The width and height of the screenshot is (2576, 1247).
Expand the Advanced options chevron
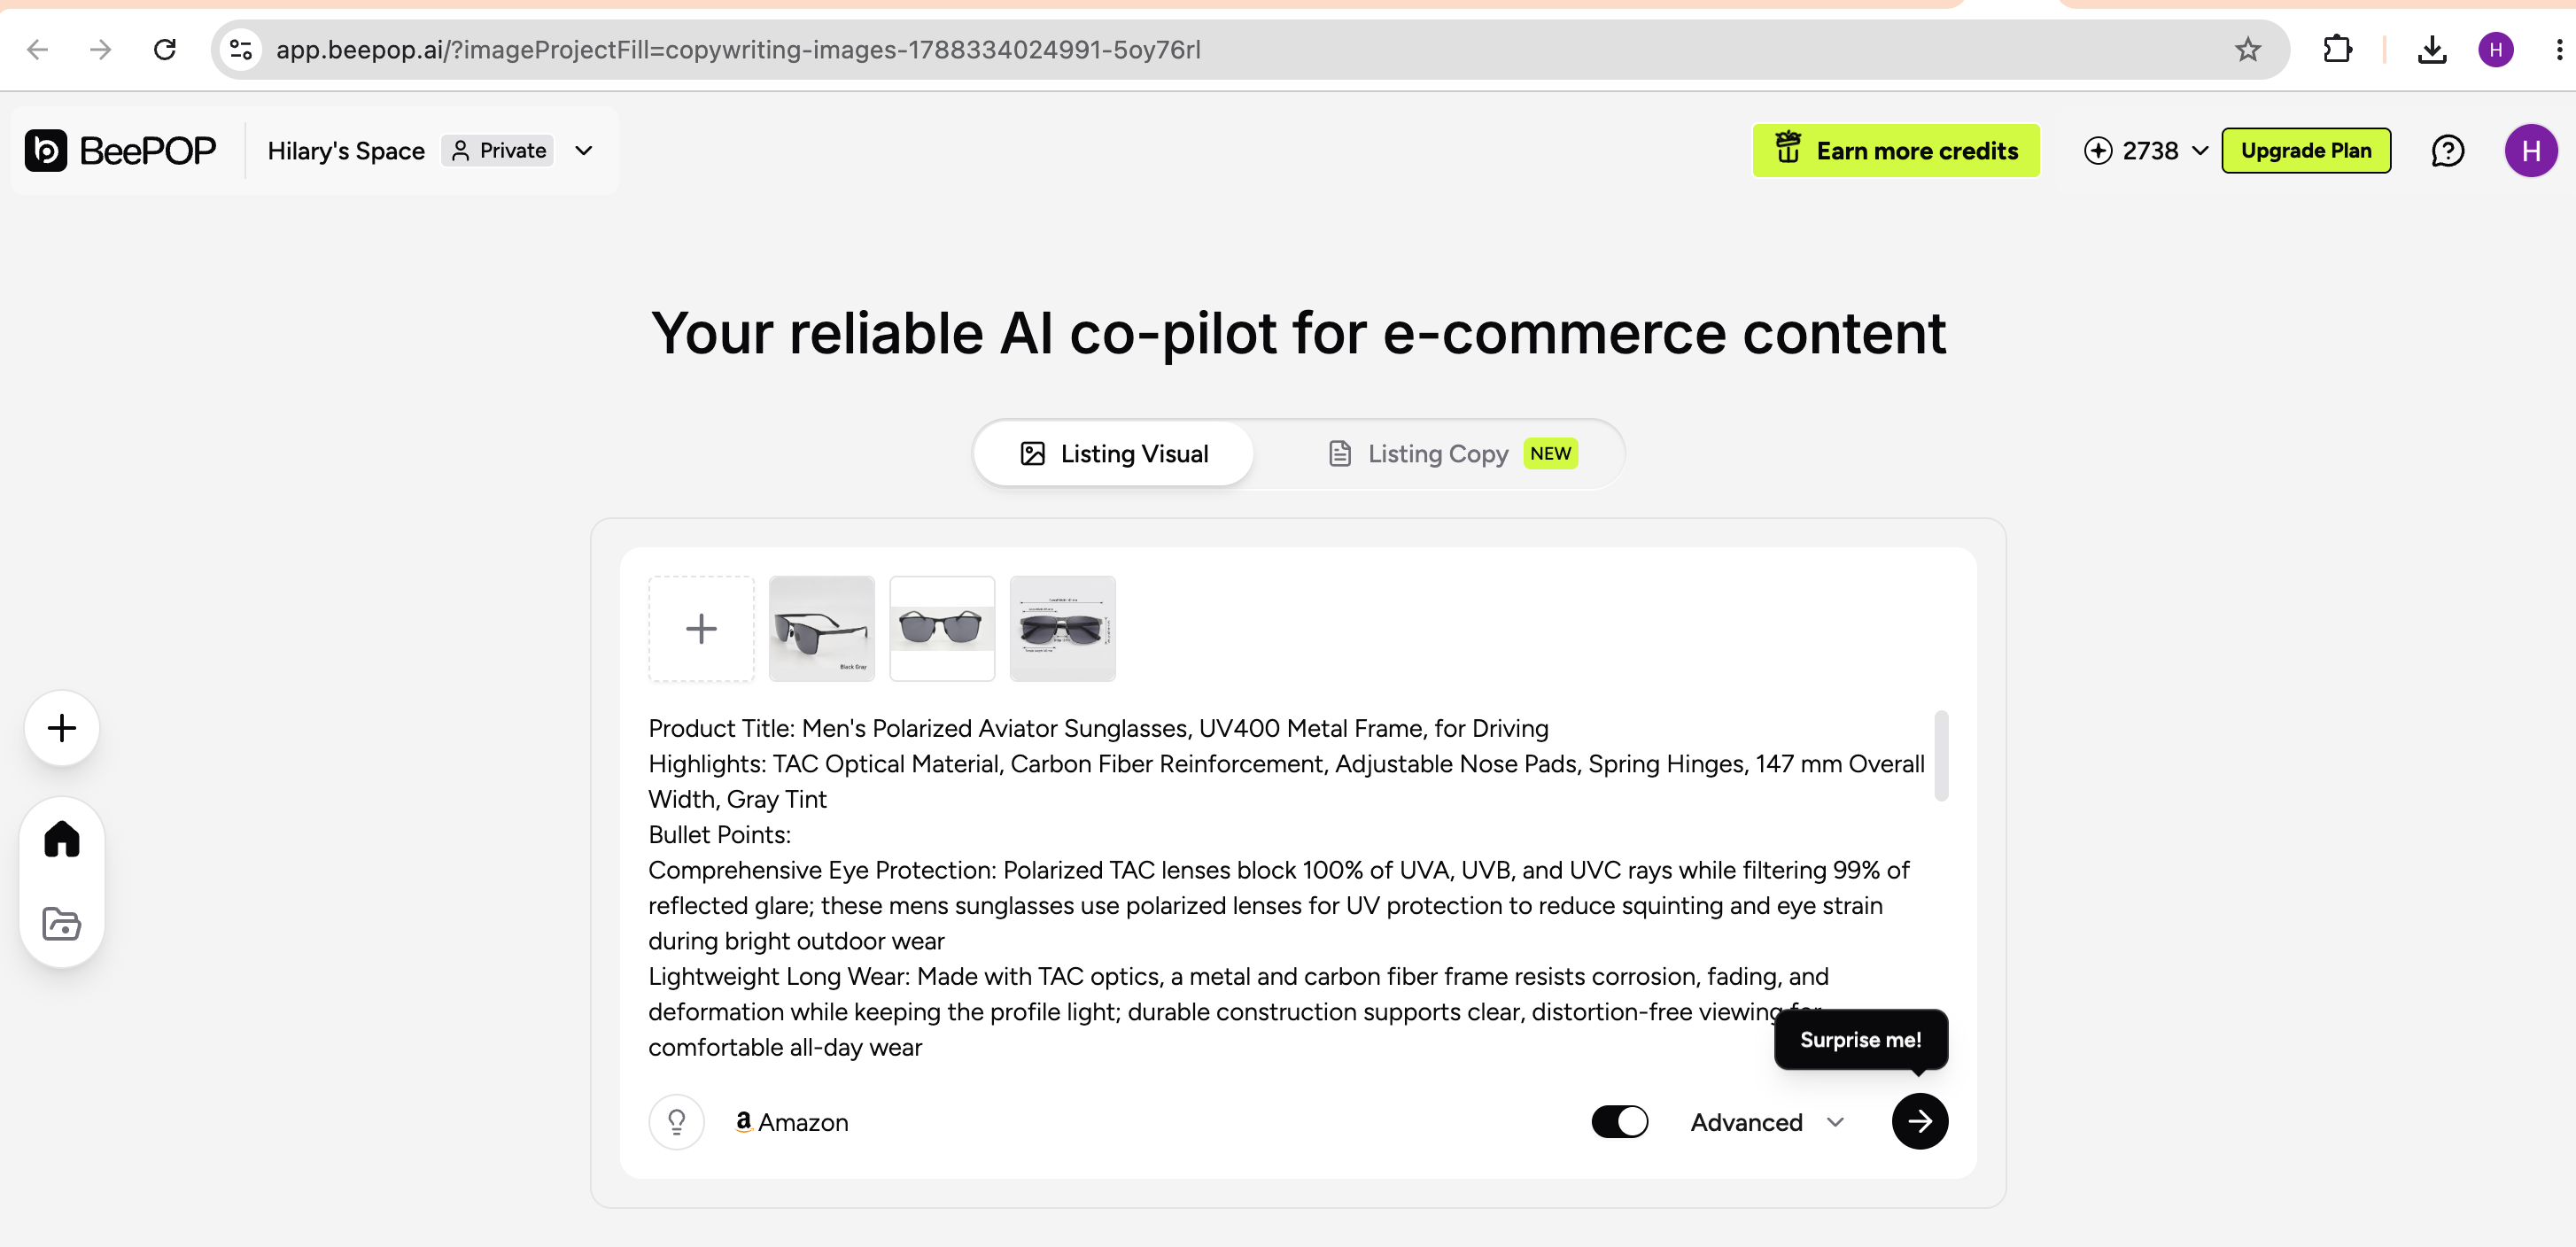(x=1835, y=1122)
